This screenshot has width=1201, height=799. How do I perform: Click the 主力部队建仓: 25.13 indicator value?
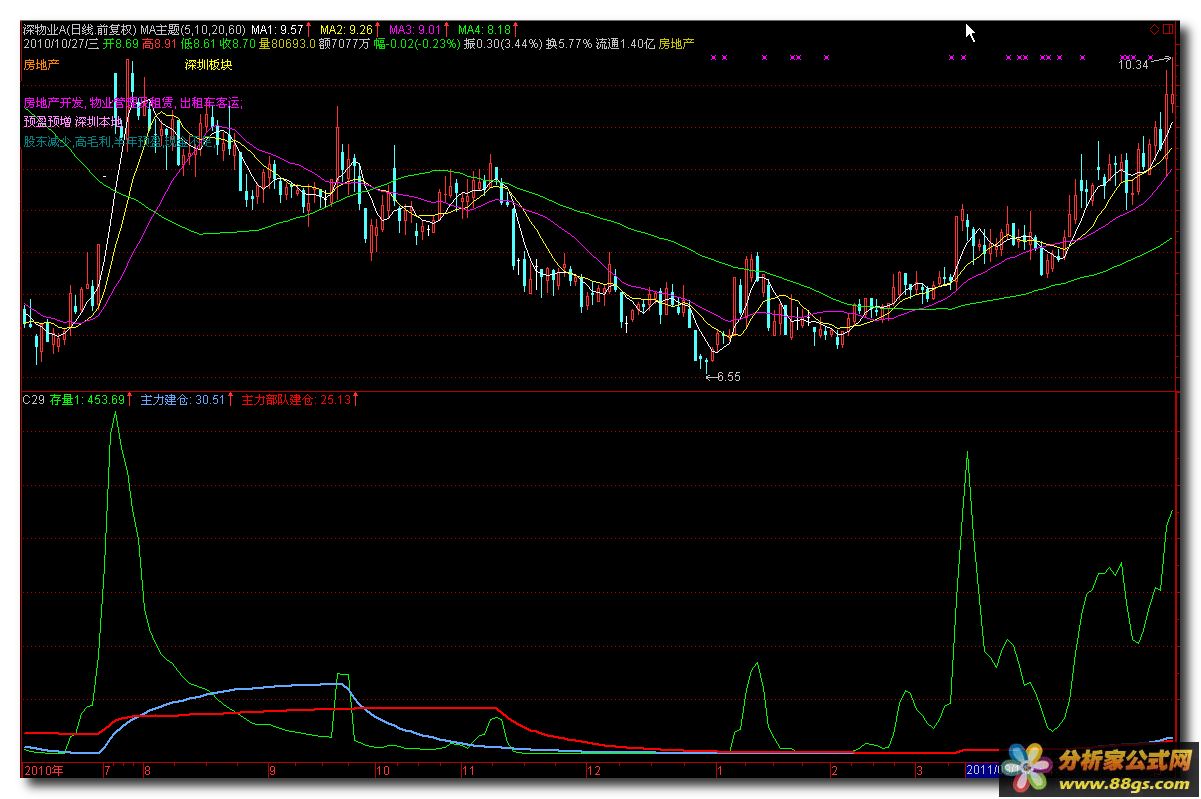(x=295, y=400)
